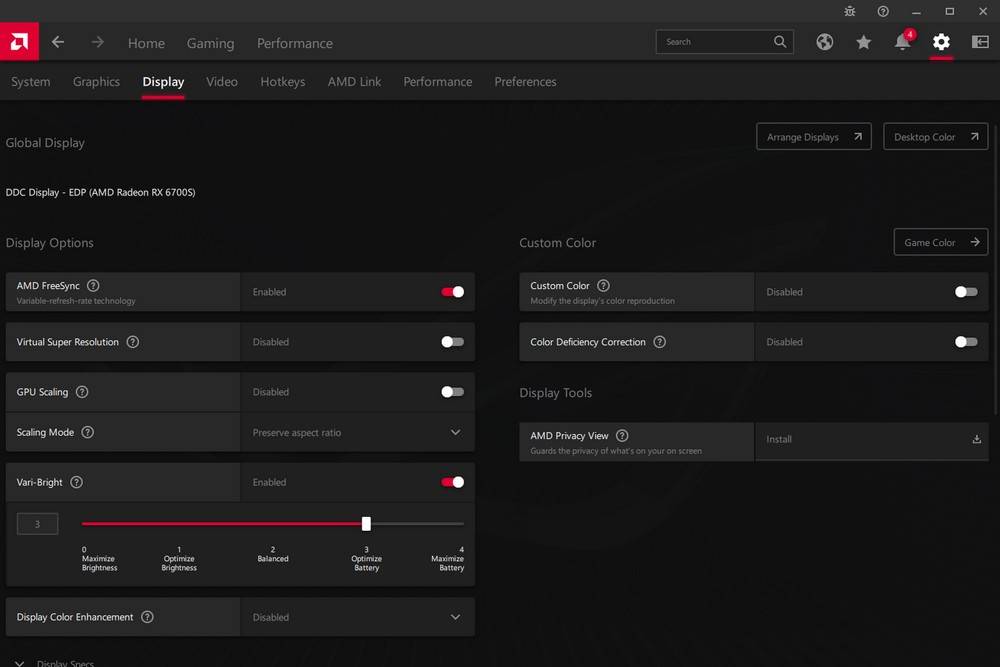Open the web browser globe icon
Viewport: 1000px width, 667px height.
click(x=824, y=42)
